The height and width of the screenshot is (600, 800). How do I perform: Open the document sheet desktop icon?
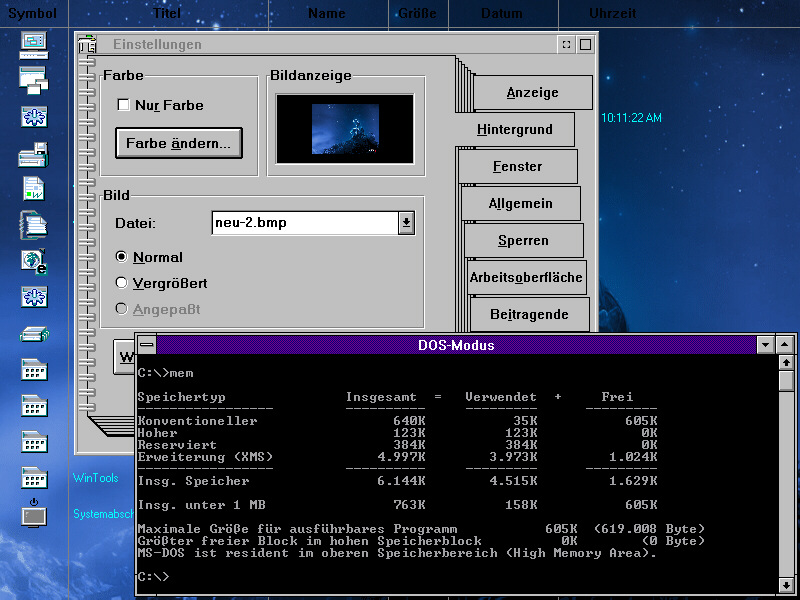click(34, 189)
